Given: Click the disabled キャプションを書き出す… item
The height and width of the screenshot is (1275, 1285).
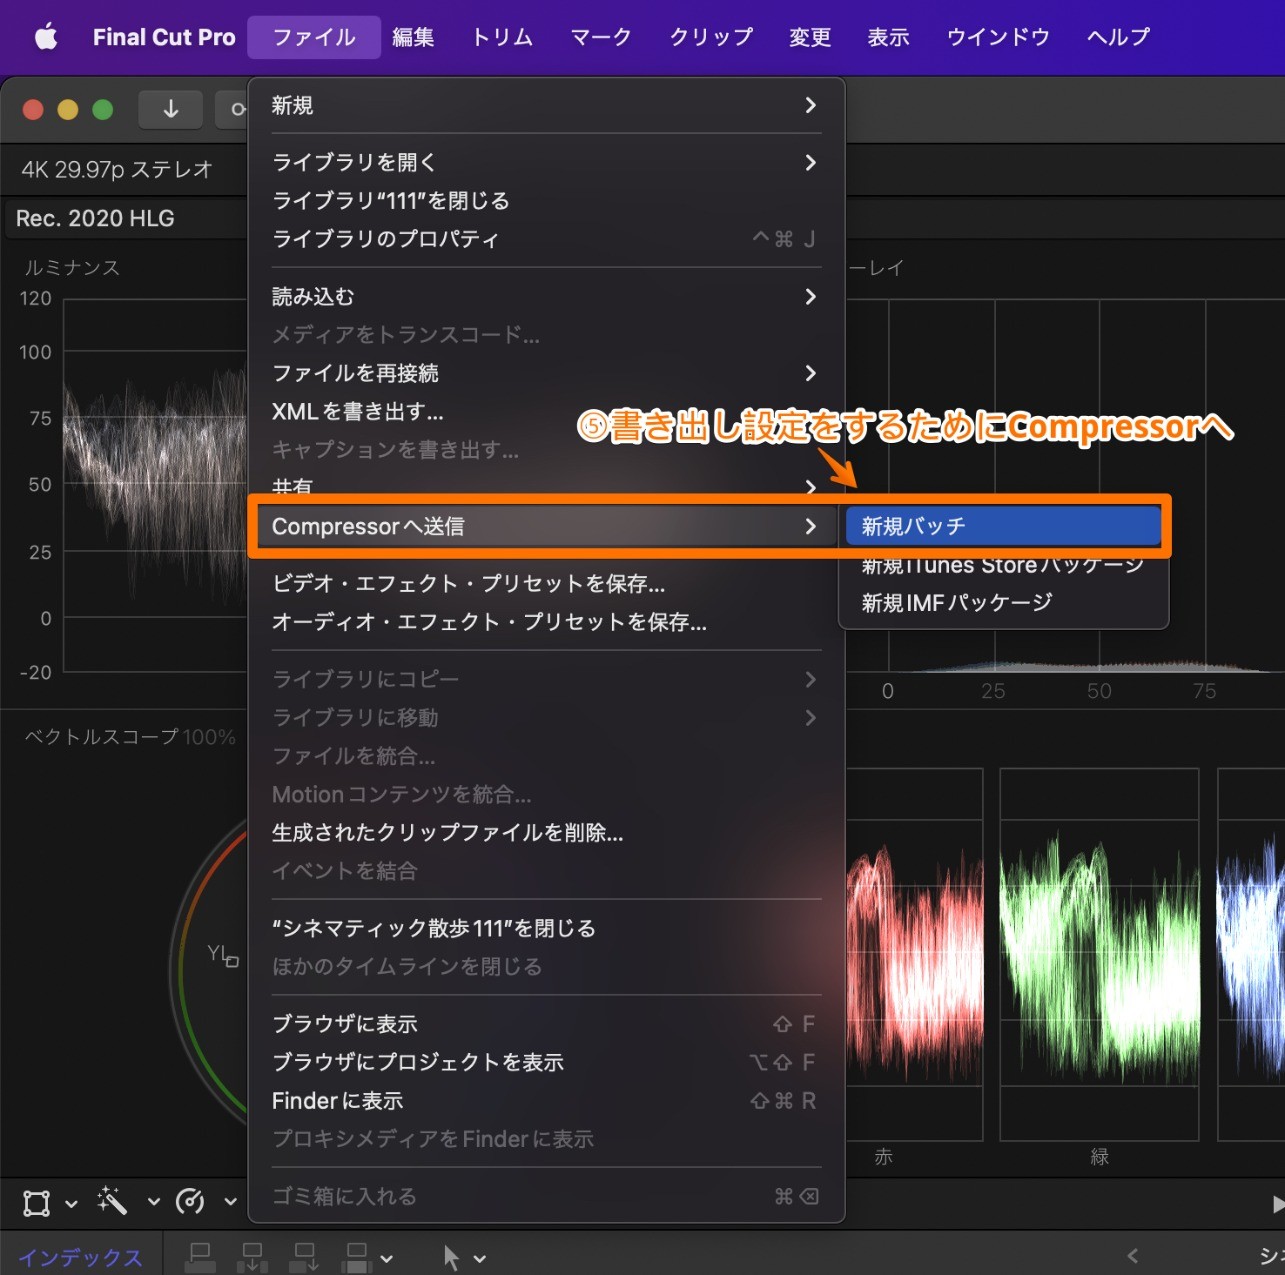Looking at the screenshot, I should (x=546, y=450).
